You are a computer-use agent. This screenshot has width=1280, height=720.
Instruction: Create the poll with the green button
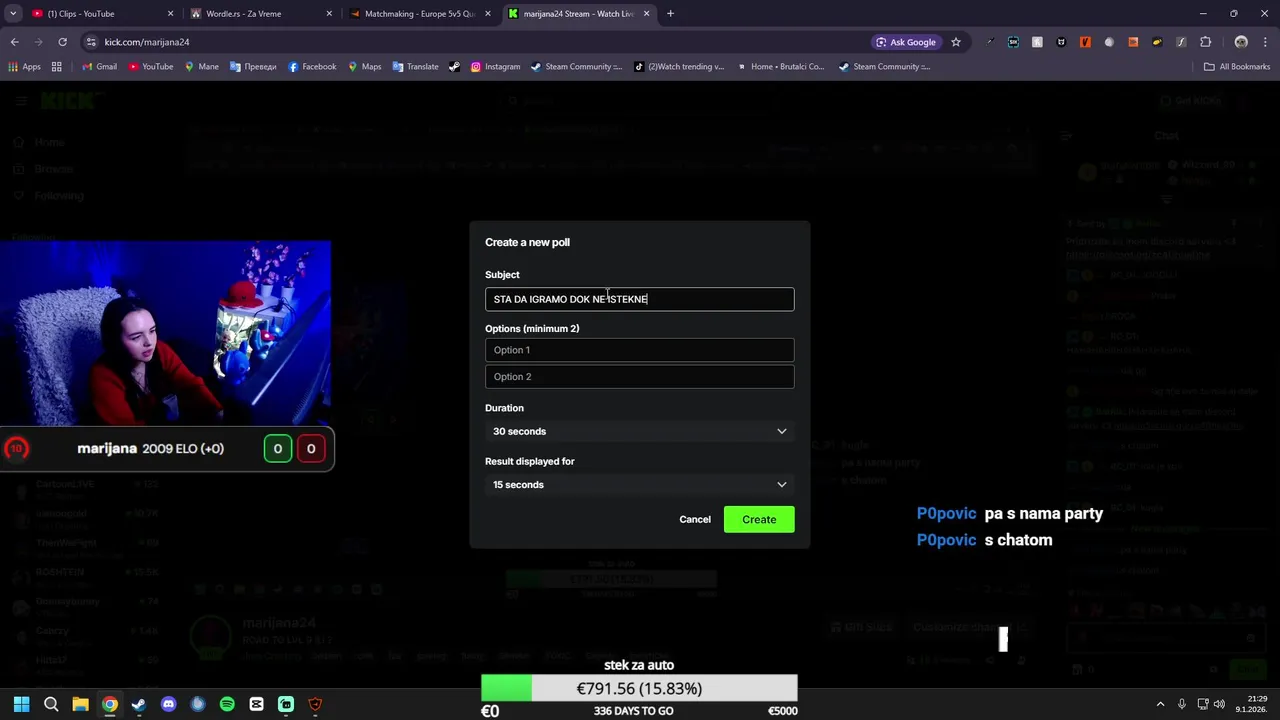pos(759,519)
